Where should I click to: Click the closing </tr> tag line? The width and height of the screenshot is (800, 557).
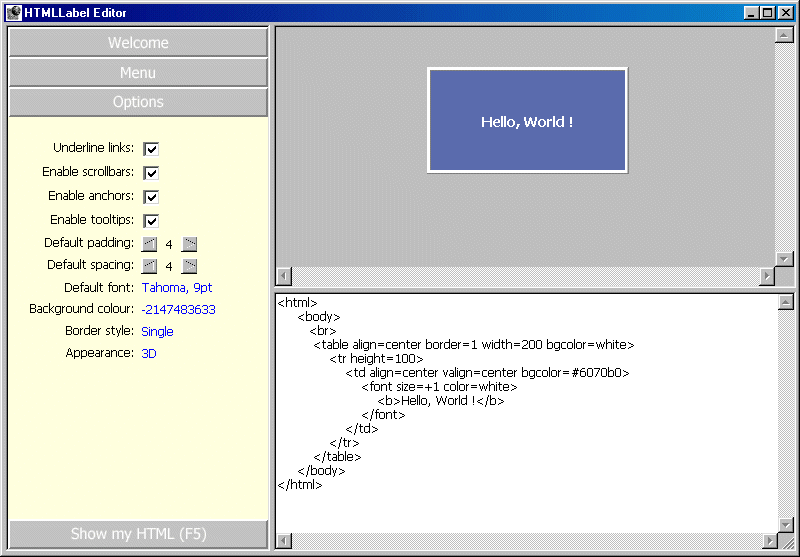(344, 443)
